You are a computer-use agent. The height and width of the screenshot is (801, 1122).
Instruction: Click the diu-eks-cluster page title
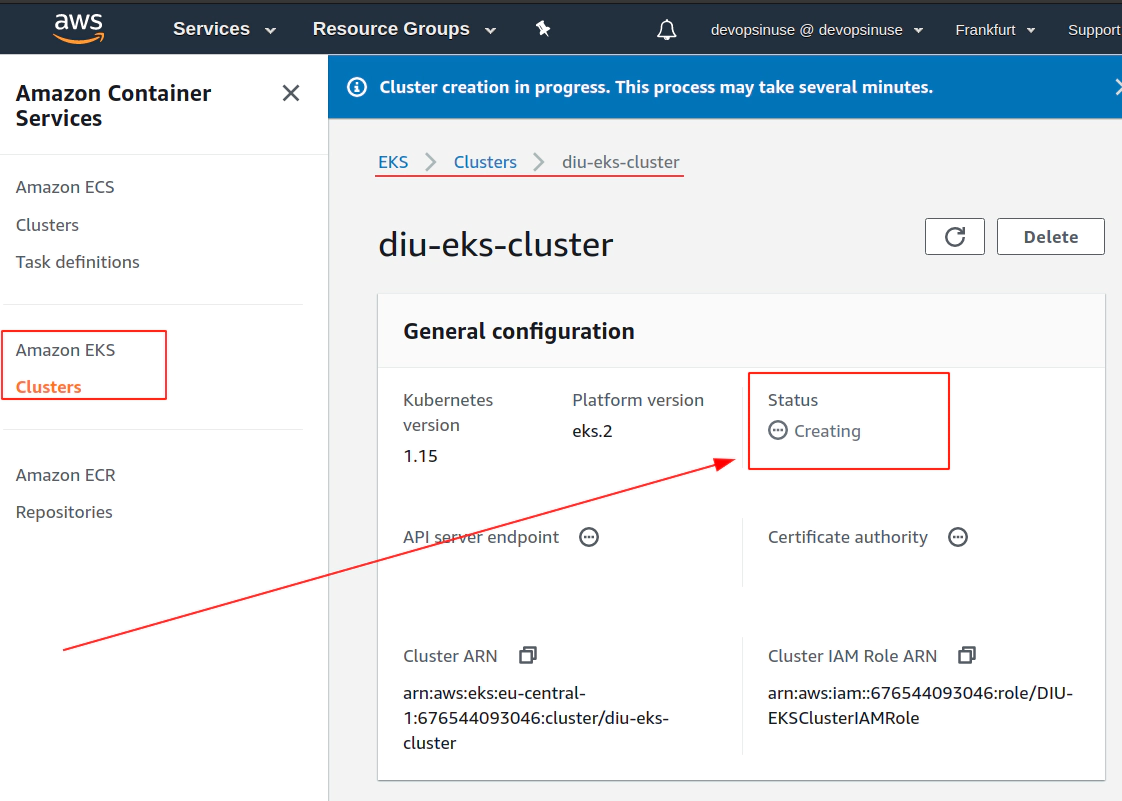pos(495,245)
